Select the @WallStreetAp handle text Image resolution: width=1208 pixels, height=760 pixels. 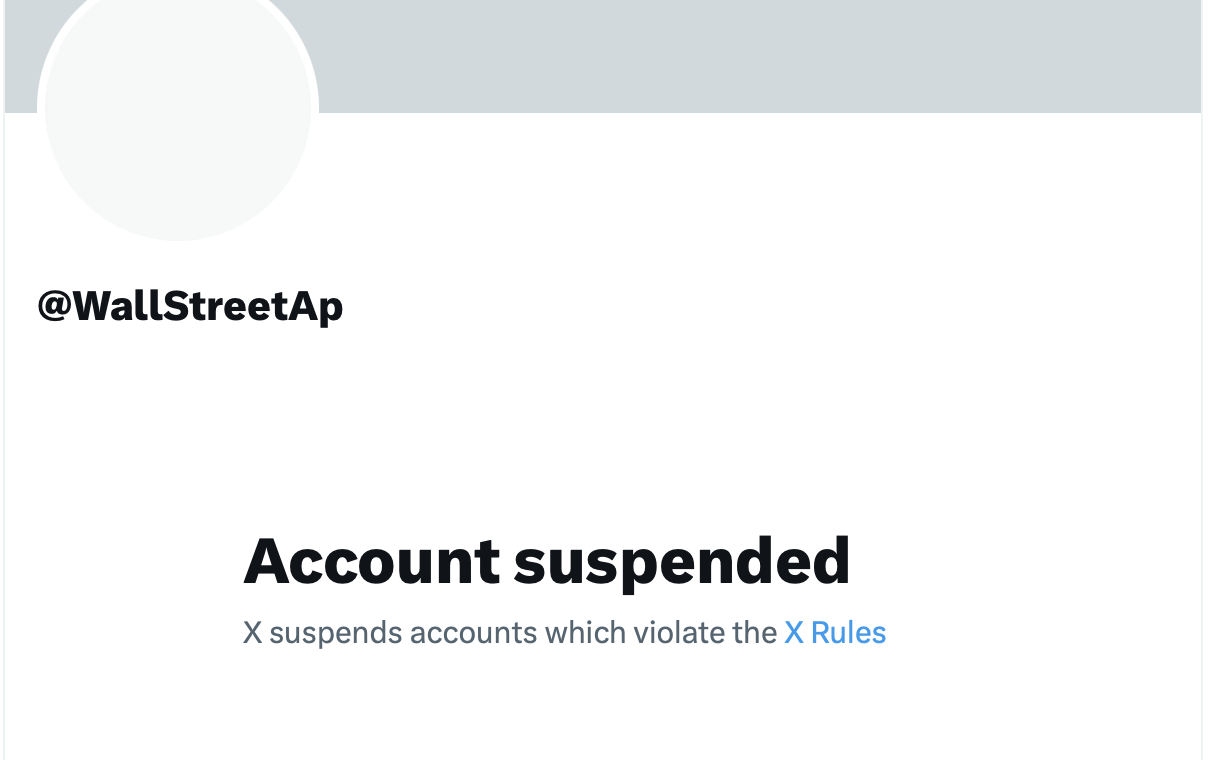(190, 306)
